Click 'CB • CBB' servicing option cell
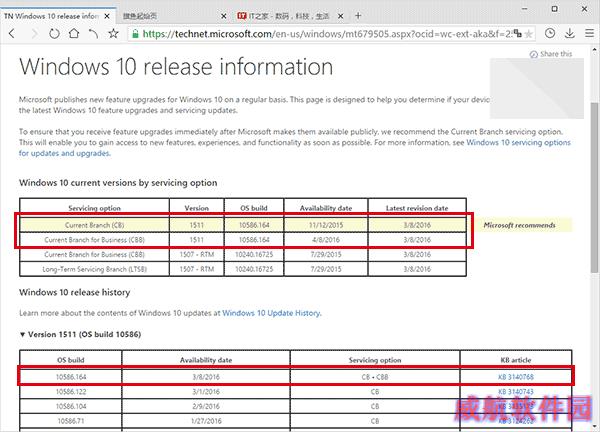 click(x=375, y=377)
